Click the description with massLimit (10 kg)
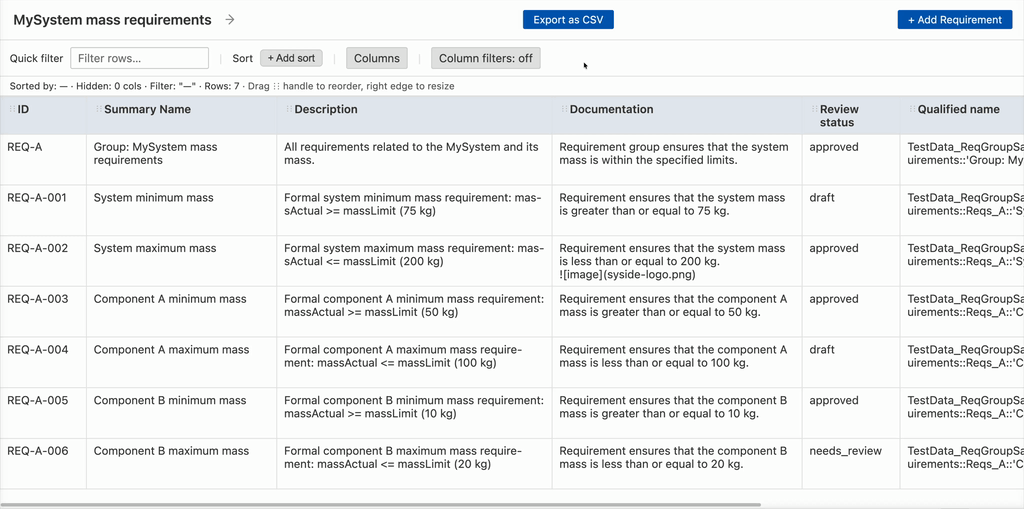This screenshot has height=509, width=1024. 415,413
